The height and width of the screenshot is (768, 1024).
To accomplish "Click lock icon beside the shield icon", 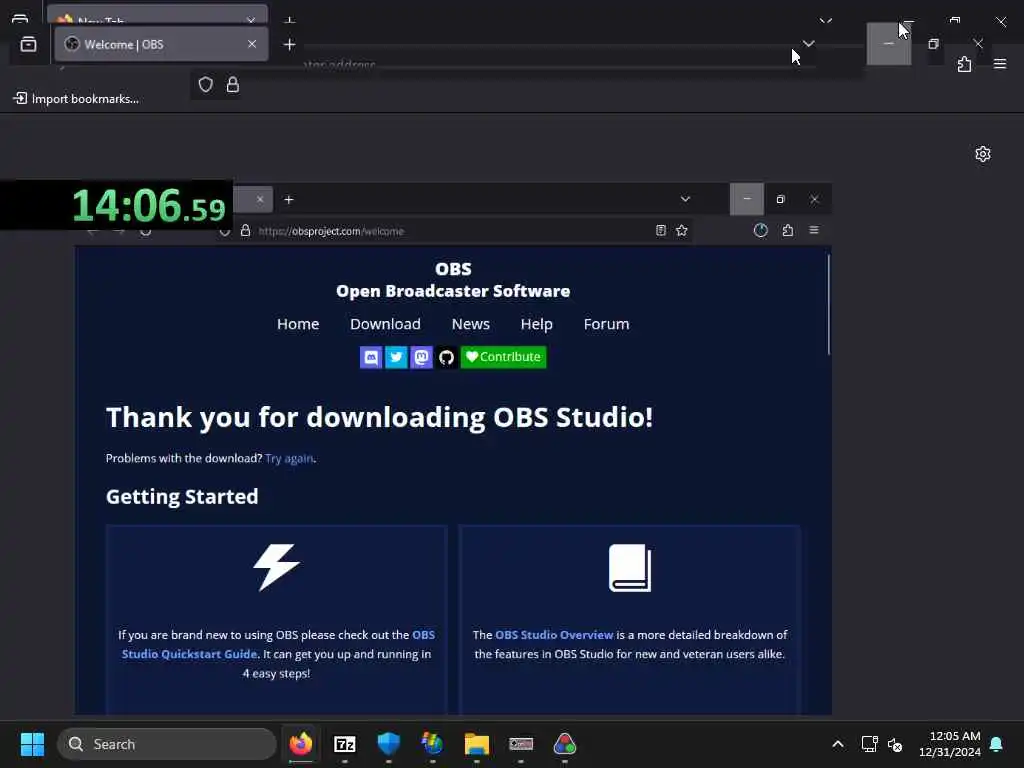I will [x=232, y=85].
